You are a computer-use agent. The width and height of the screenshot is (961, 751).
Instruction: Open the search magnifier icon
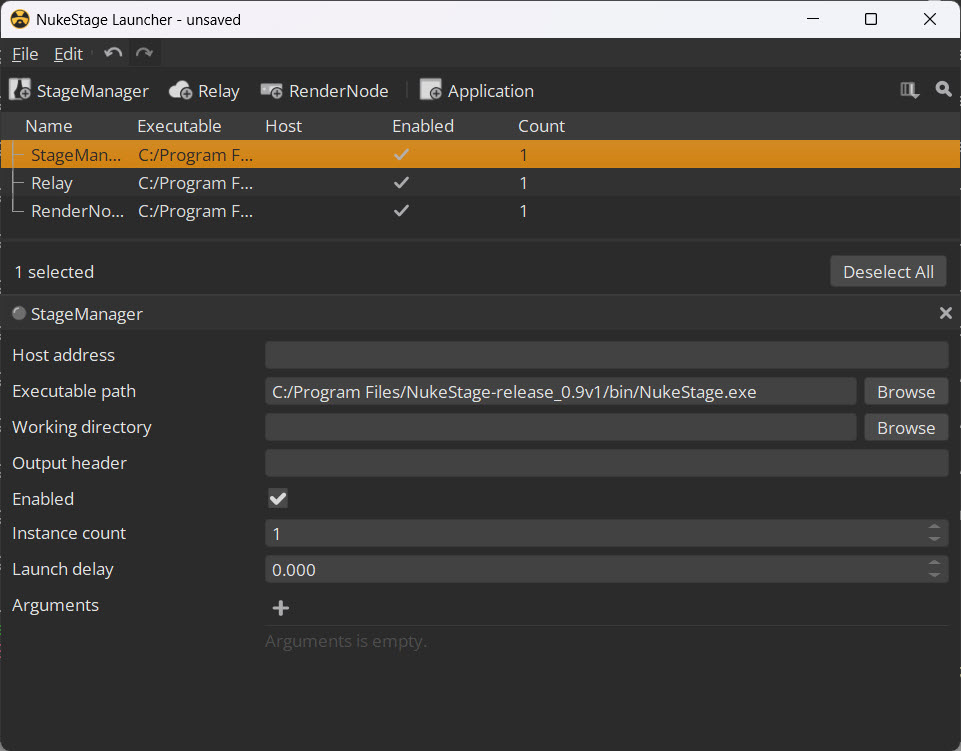coord(943,90)
